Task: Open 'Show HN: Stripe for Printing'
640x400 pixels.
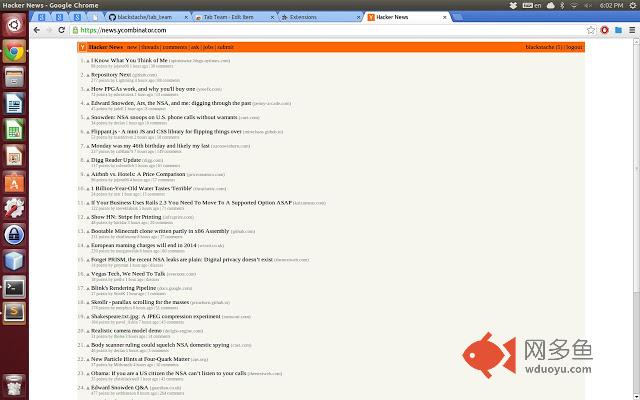Action: (126, 217)
